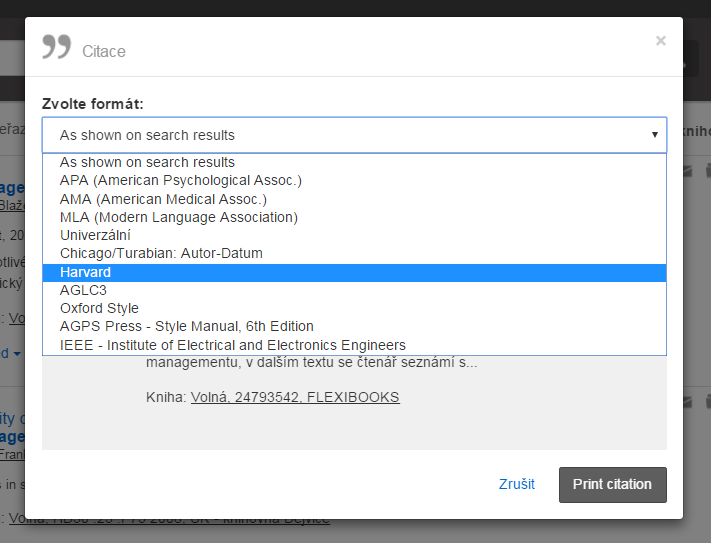Click the quotation mark Citace icon
This screenshot has height=543, width=711.
[57, 47]
